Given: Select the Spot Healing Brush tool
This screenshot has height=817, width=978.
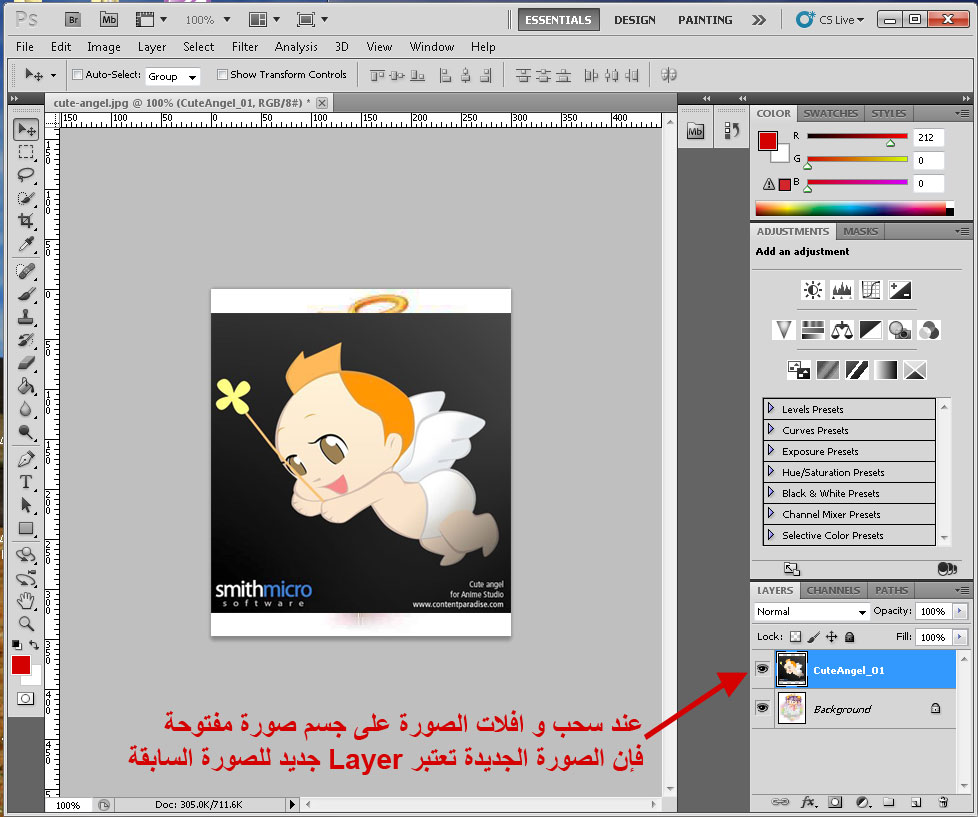Looking at the screenshot, I should coord(26,271).
